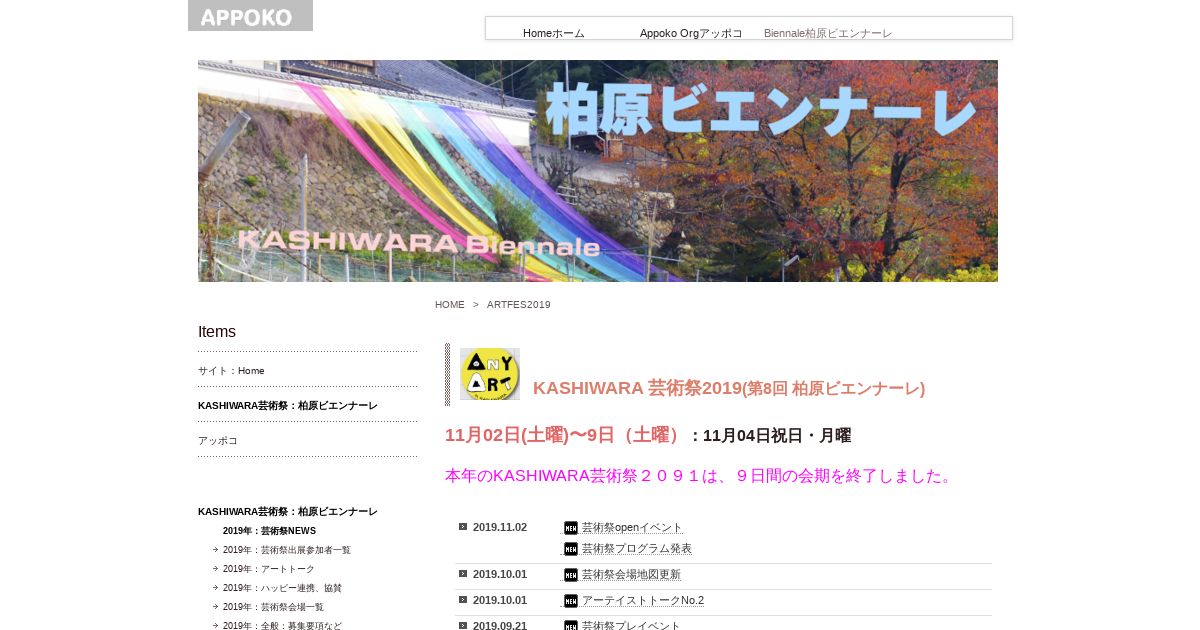
Task: Open 2019年：ハッピー連携、協賛 sidebar entry
Action: (282, 588)
